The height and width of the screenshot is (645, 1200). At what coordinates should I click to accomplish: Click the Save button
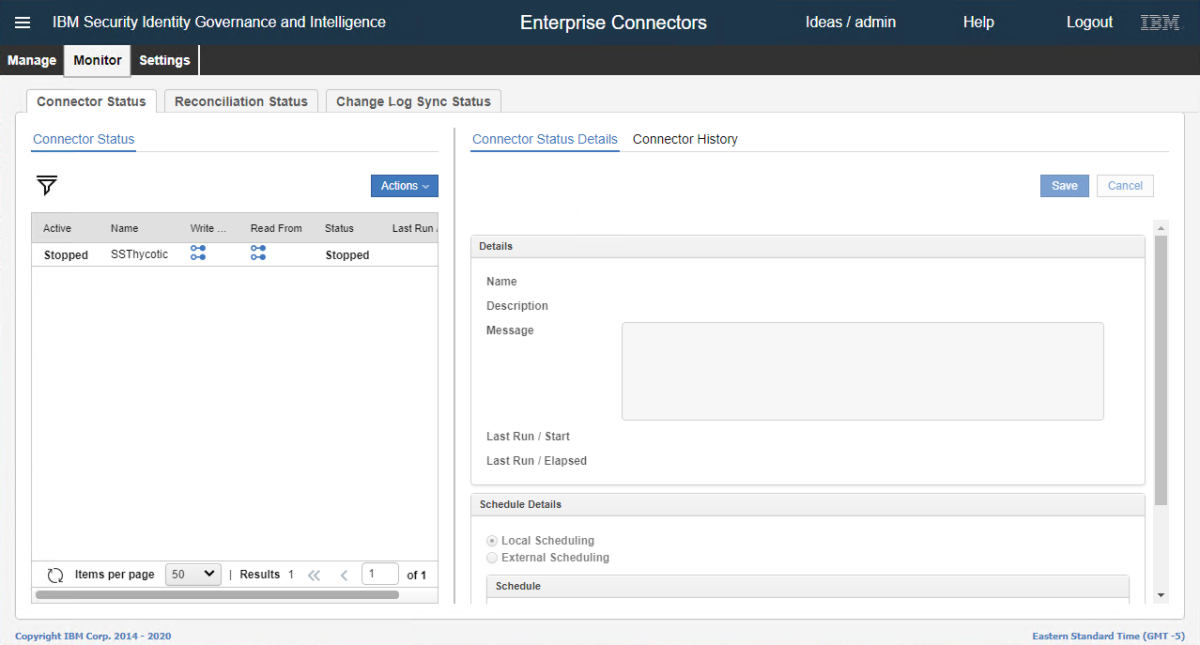coord(1064,186)
